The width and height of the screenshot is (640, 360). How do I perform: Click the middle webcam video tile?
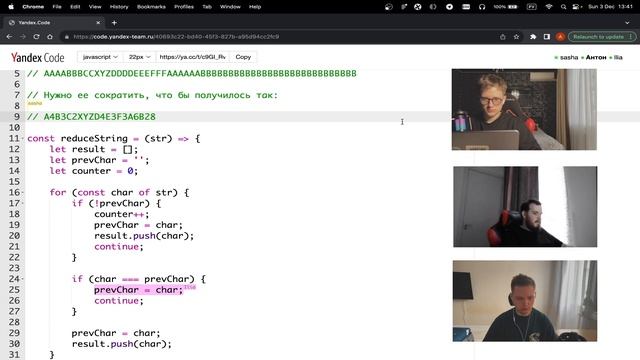click(525, 207)
